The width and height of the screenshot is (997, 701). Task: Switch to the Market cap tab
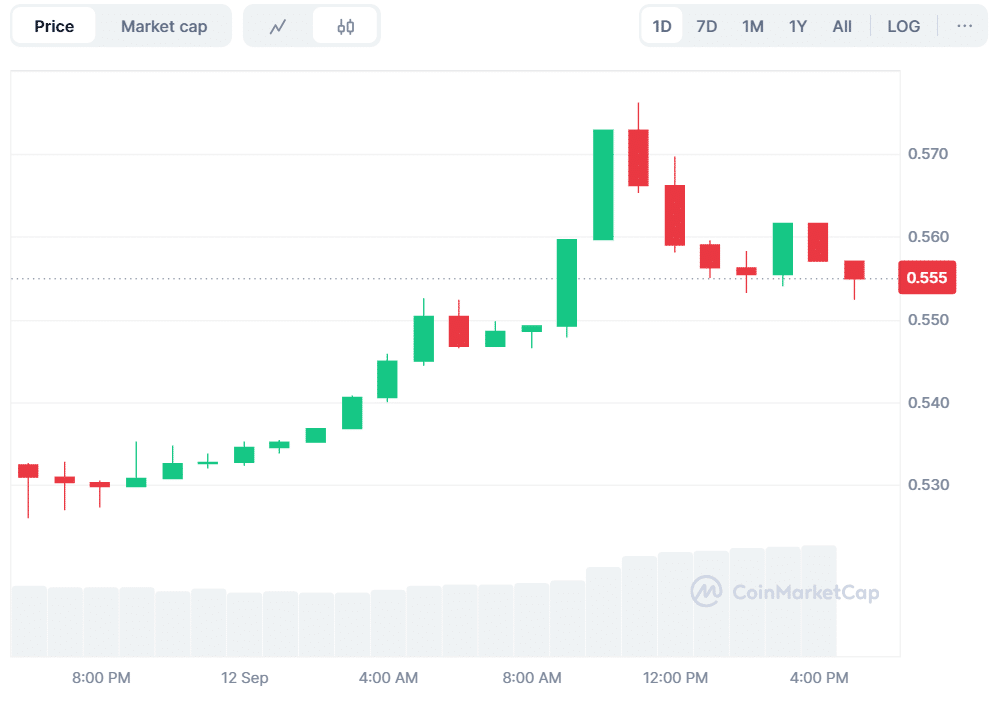[164, 26]
